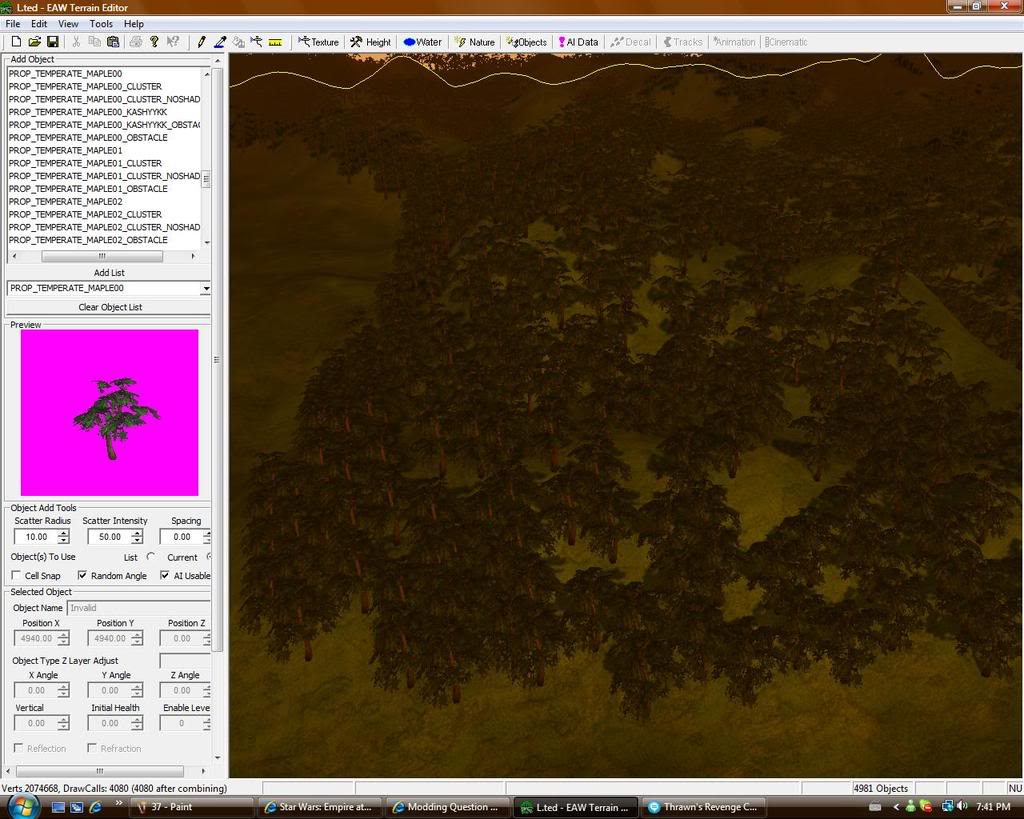Click the Decal toolbar item
This screenshot has width=1024, height=819.
[x=630, y=42]
